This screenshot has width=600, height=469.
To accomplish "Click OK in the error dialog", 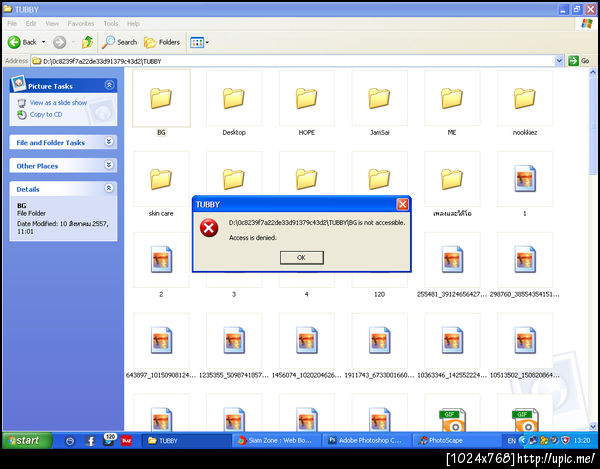I will pos(302,257).
